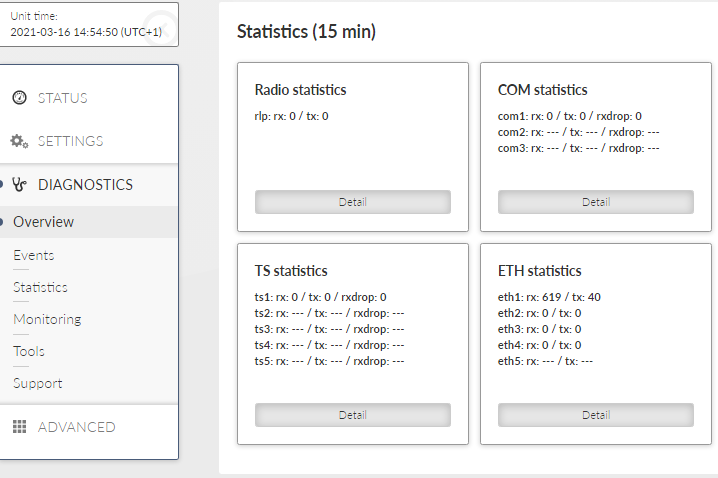Click the STATUS gauge icon
Viewport: 718px width, 478px height.
19,98
